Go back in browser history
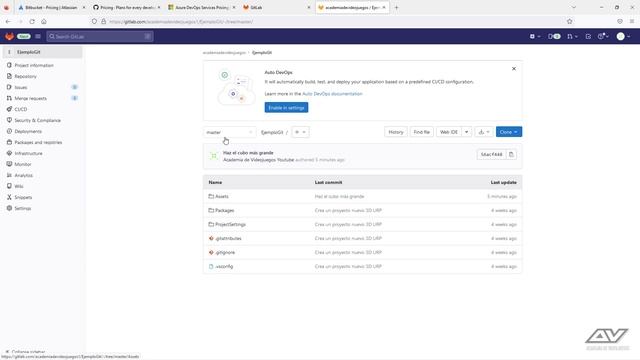This screenshot has width=640, height=360. tap(8, 21)
